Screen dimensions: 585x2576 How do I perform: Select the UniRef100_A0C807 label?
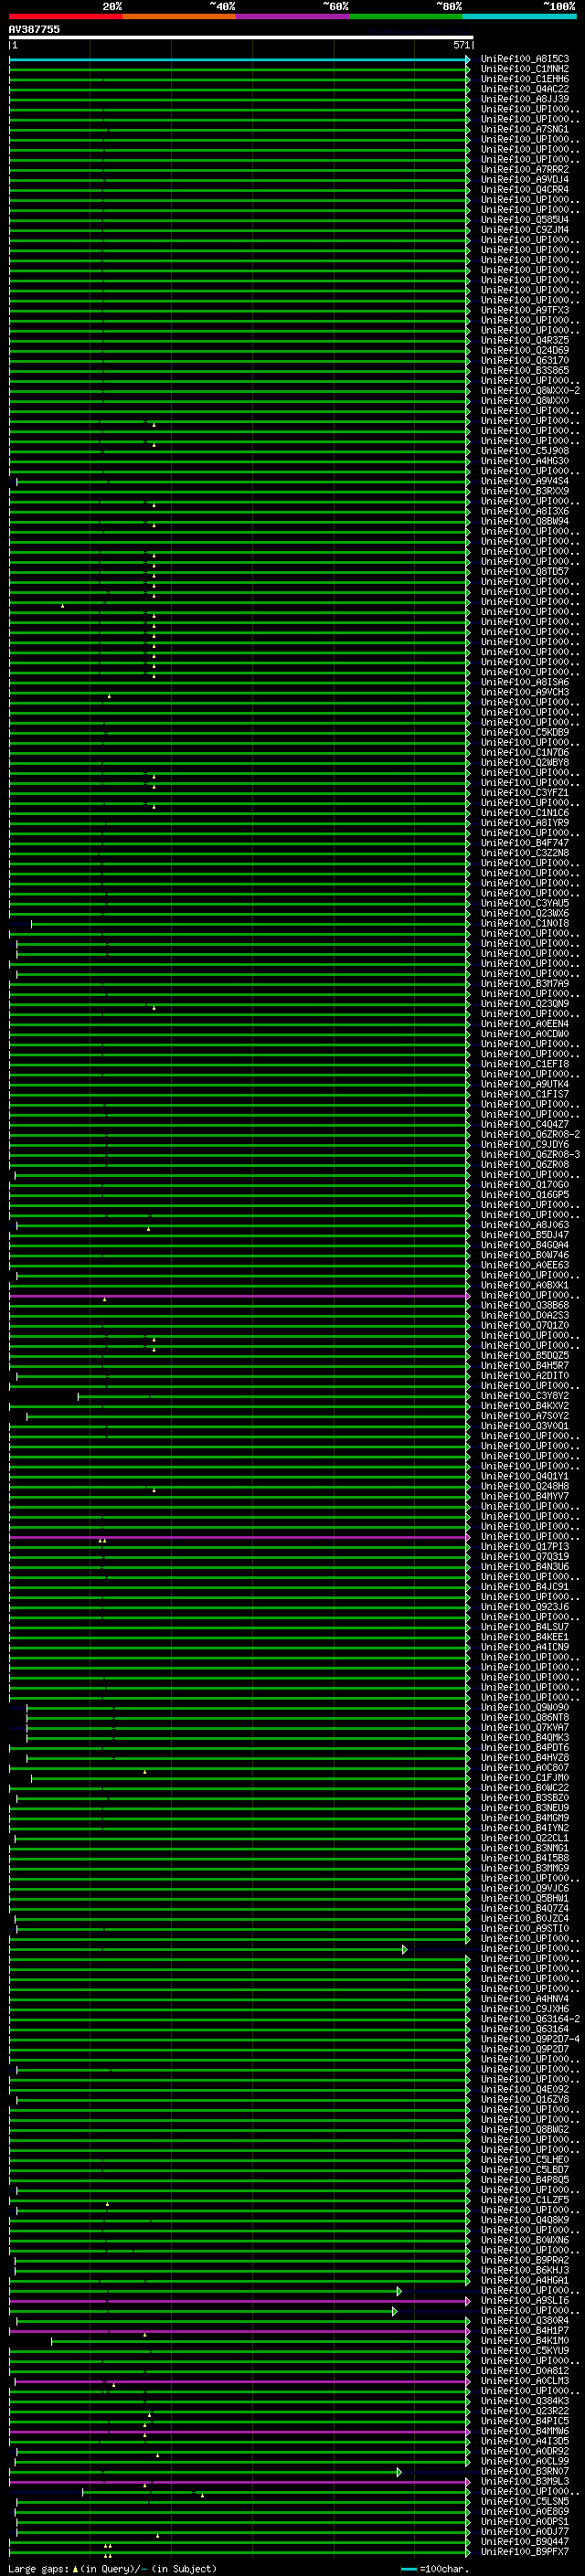(x=525, y=1768)
